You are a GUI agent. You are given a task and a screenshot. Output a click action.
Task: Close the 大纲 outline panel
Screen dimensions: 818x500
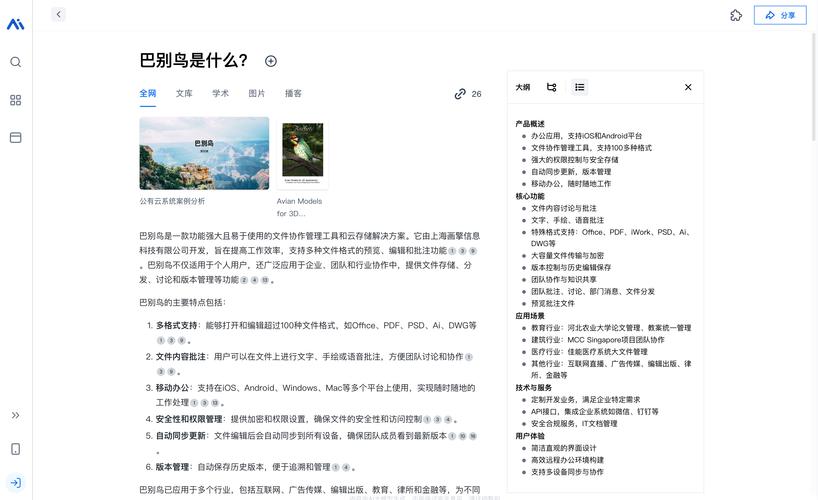688,87
